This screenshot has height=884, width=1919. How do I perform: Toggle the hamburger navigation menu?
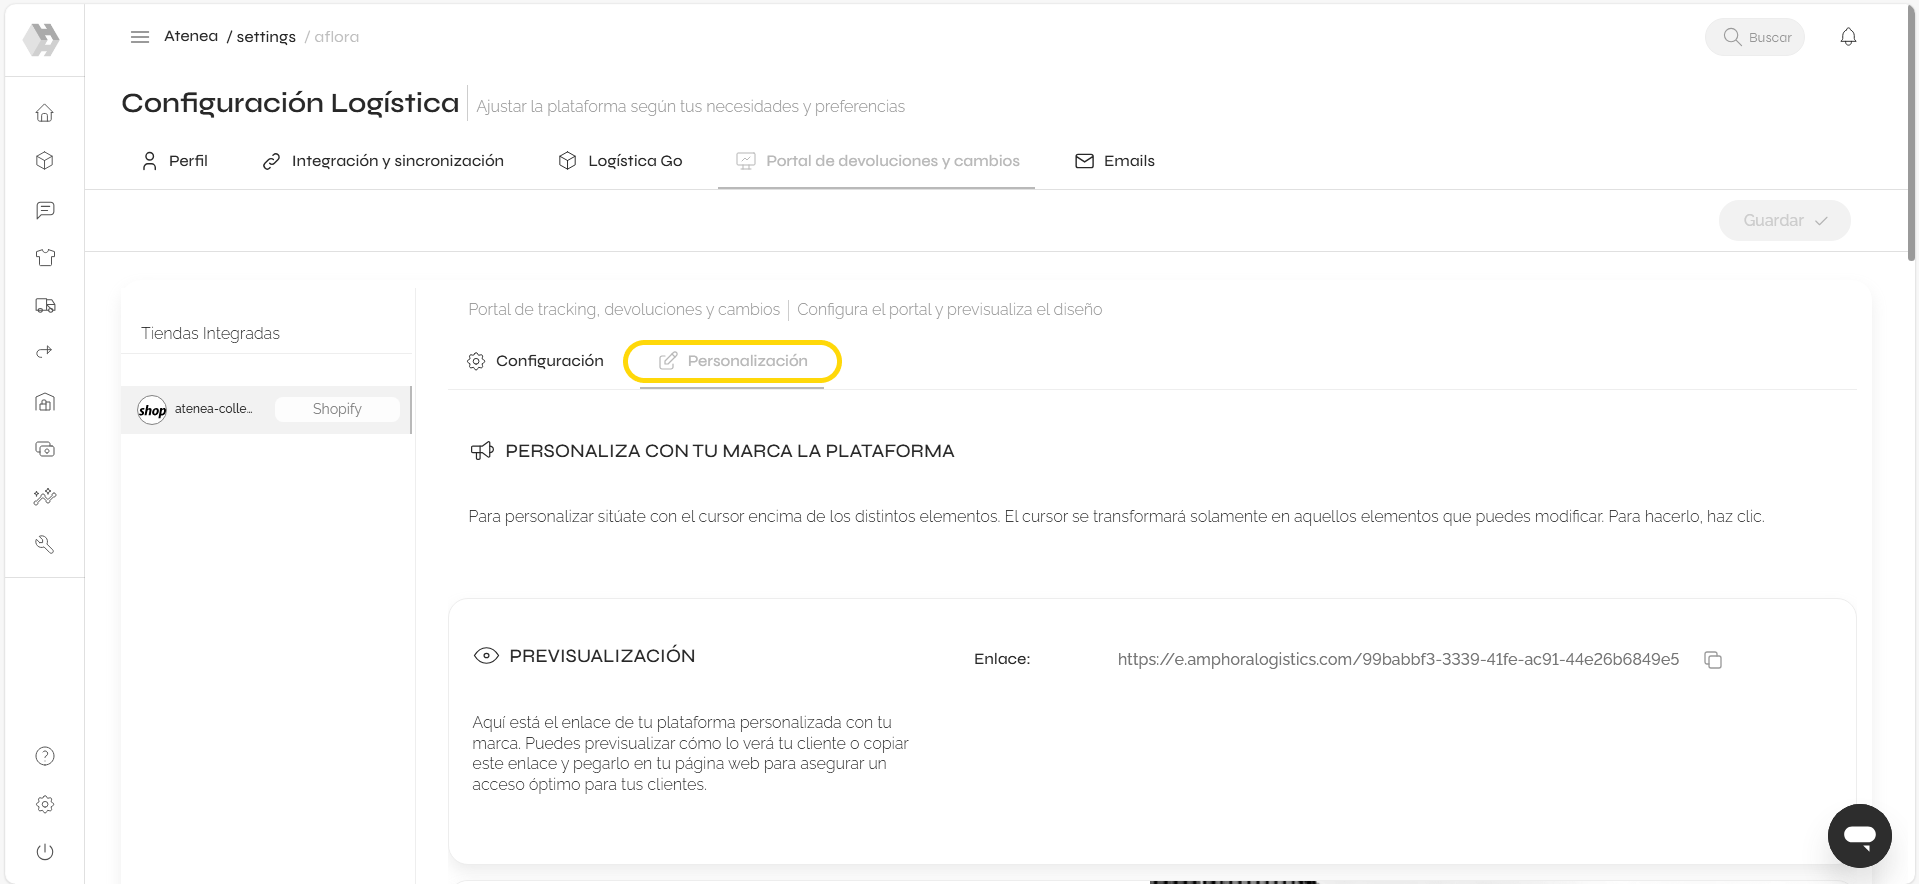(140, 37)
